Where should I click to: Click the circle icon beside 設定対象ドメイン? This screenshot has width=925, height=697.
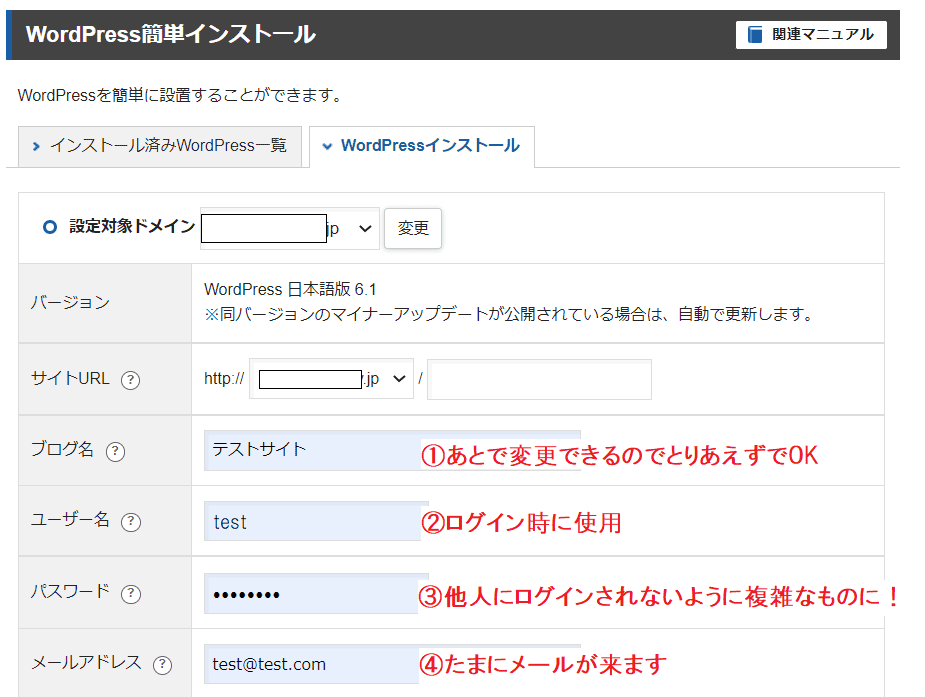(50, 227)
